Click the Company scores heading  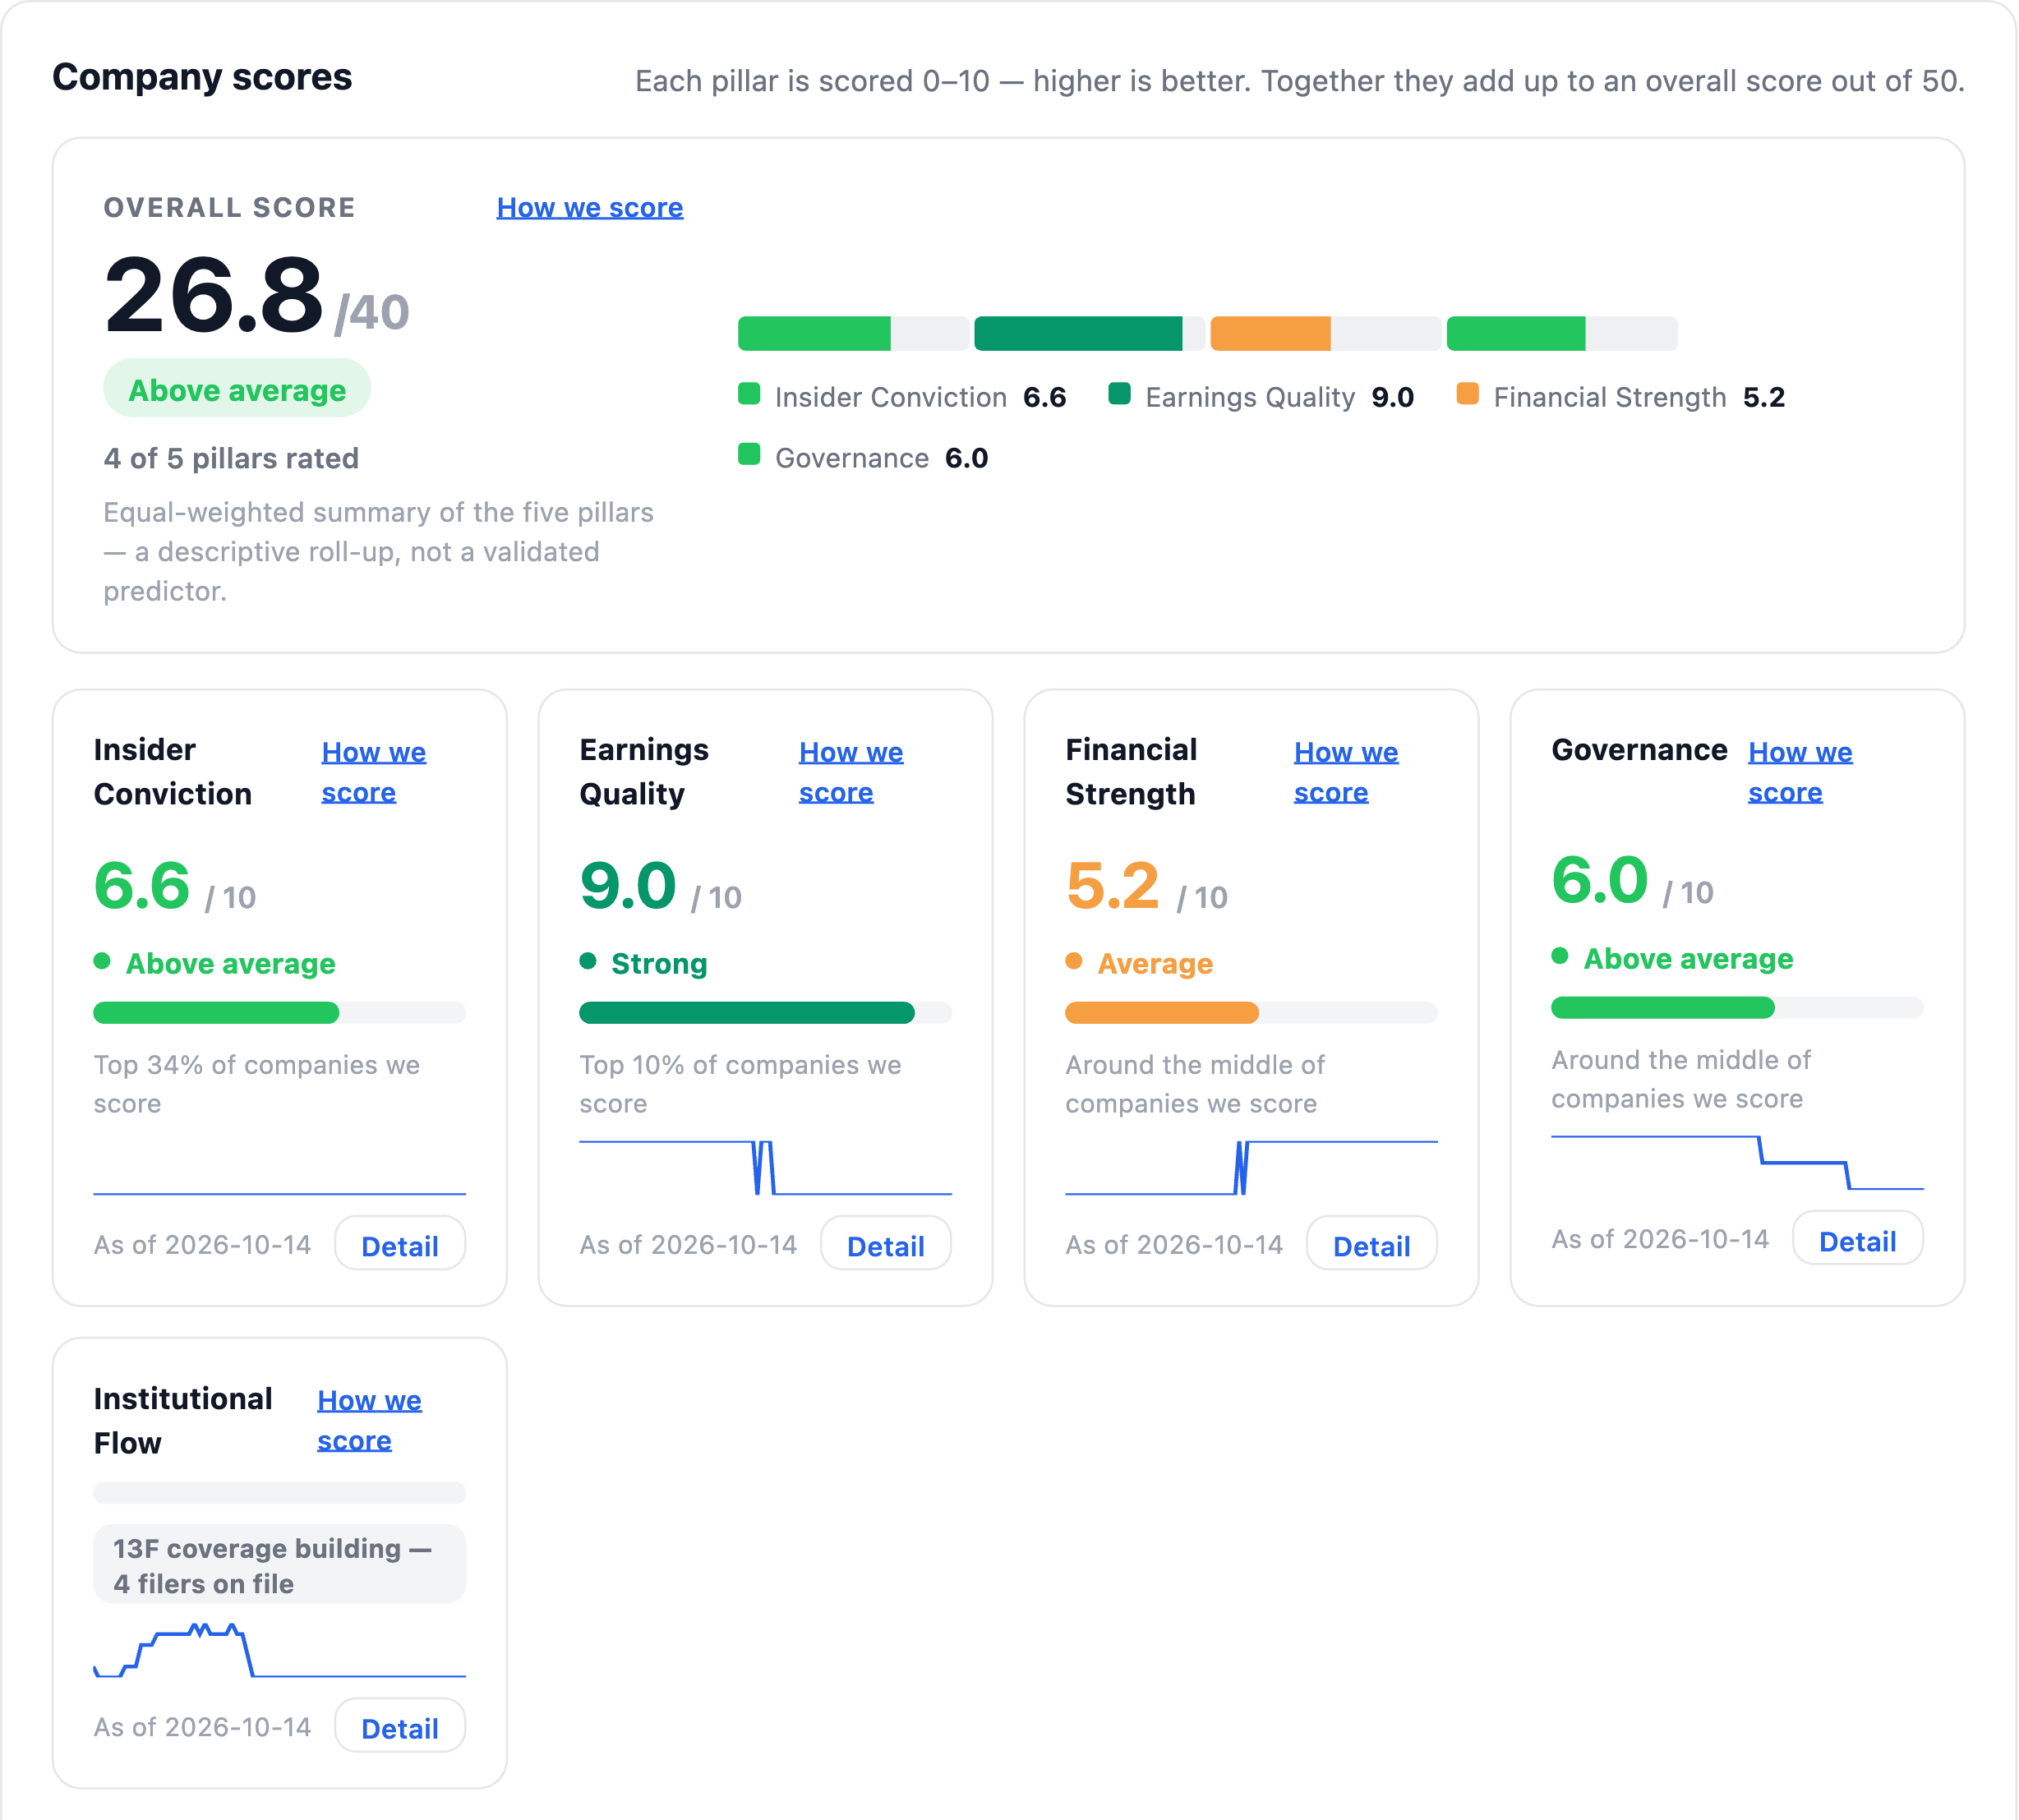tap(202, 78)
